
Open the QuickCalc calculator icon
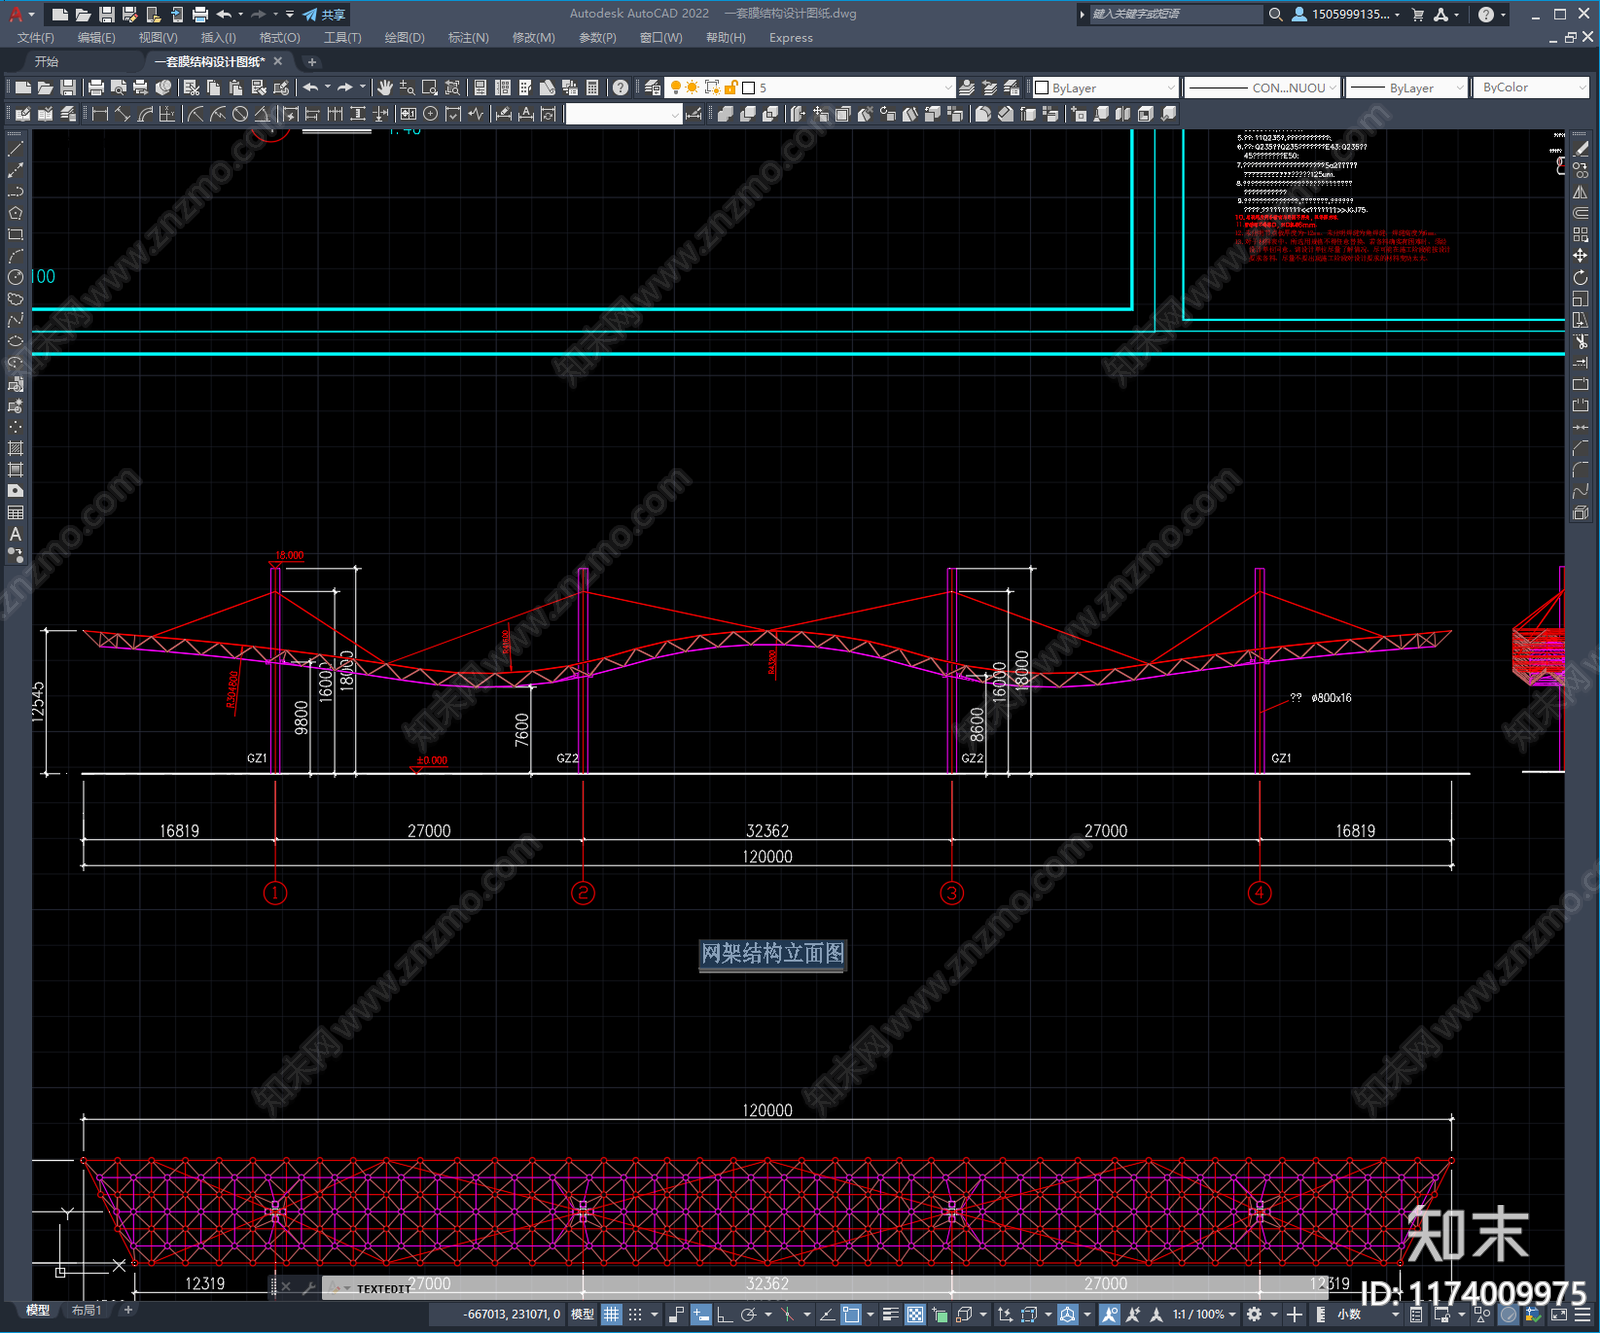pyautogui.click(x=592, y=88)
